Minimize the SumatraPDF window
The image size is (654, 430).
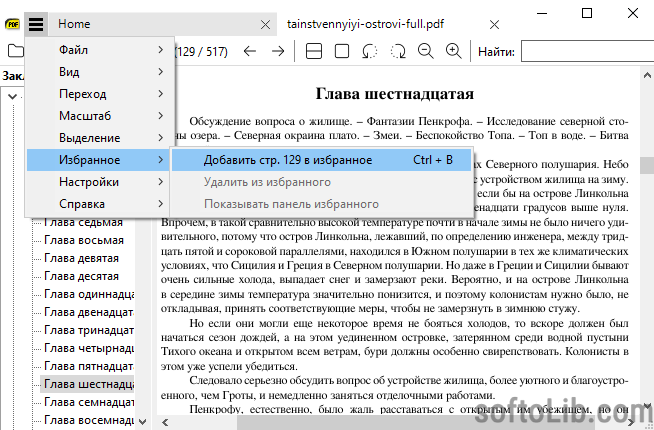click(x=542, y=13)
